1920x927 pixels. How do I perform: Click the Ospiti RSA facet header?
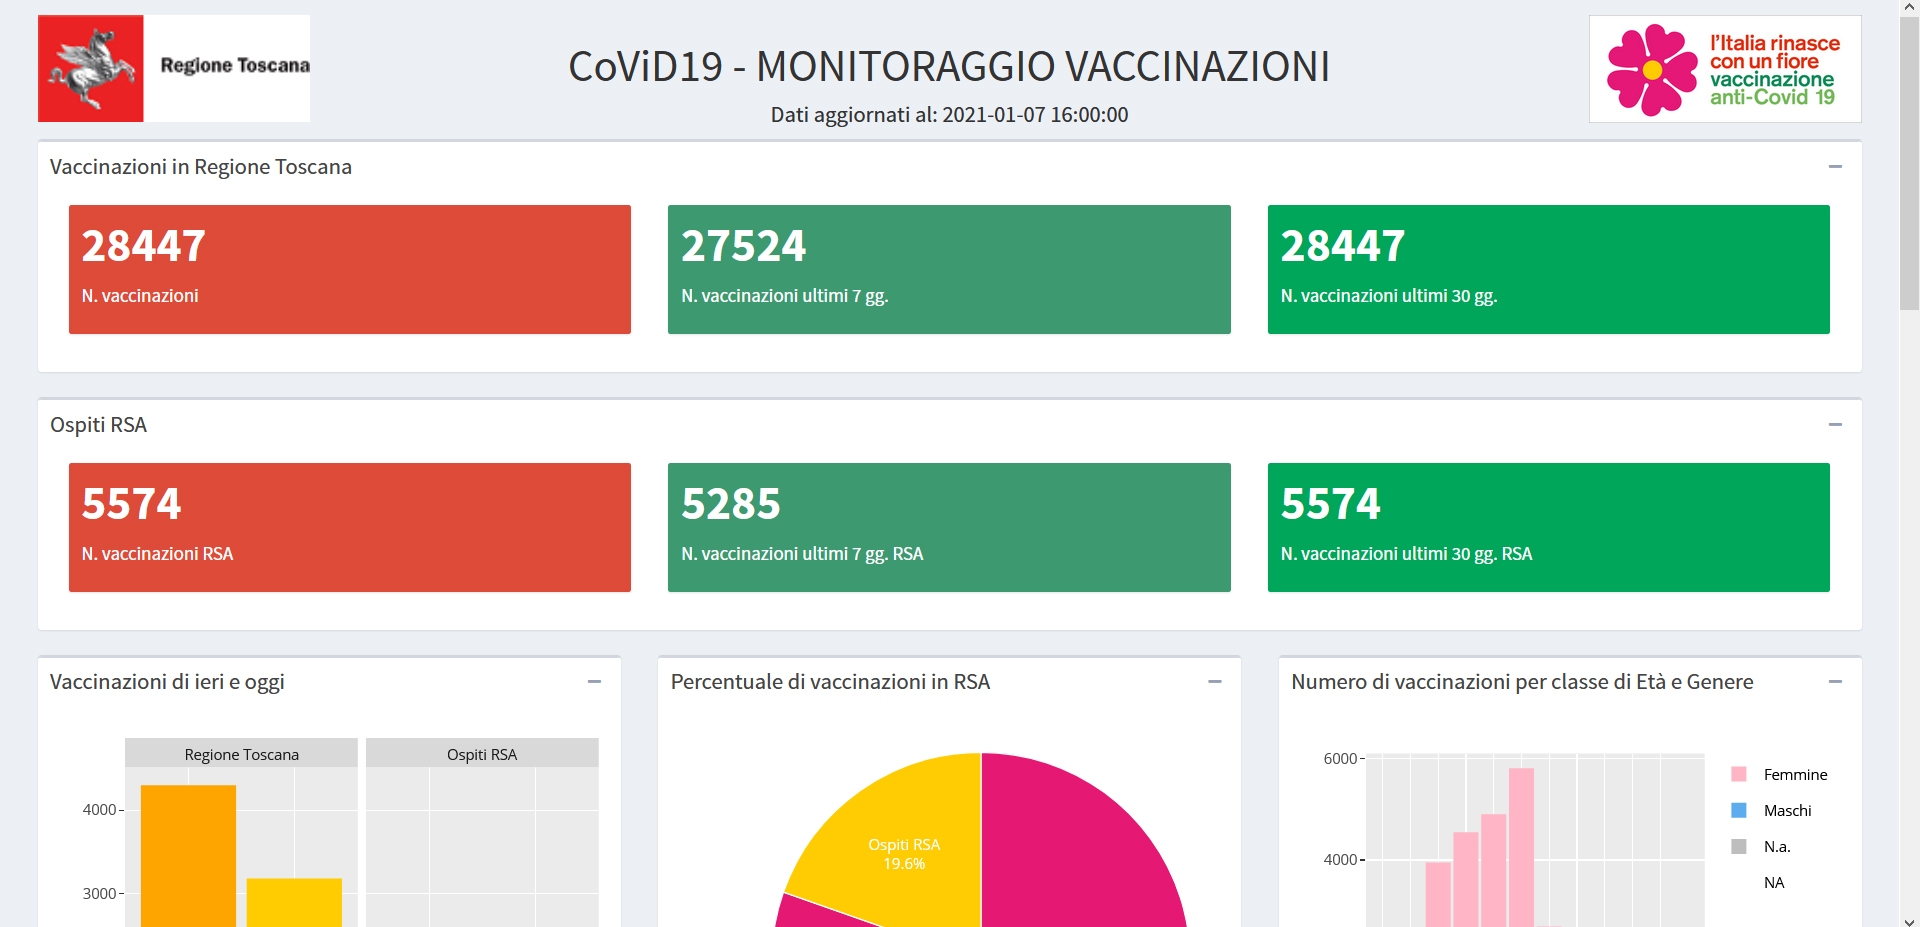(x=482, y=753)
